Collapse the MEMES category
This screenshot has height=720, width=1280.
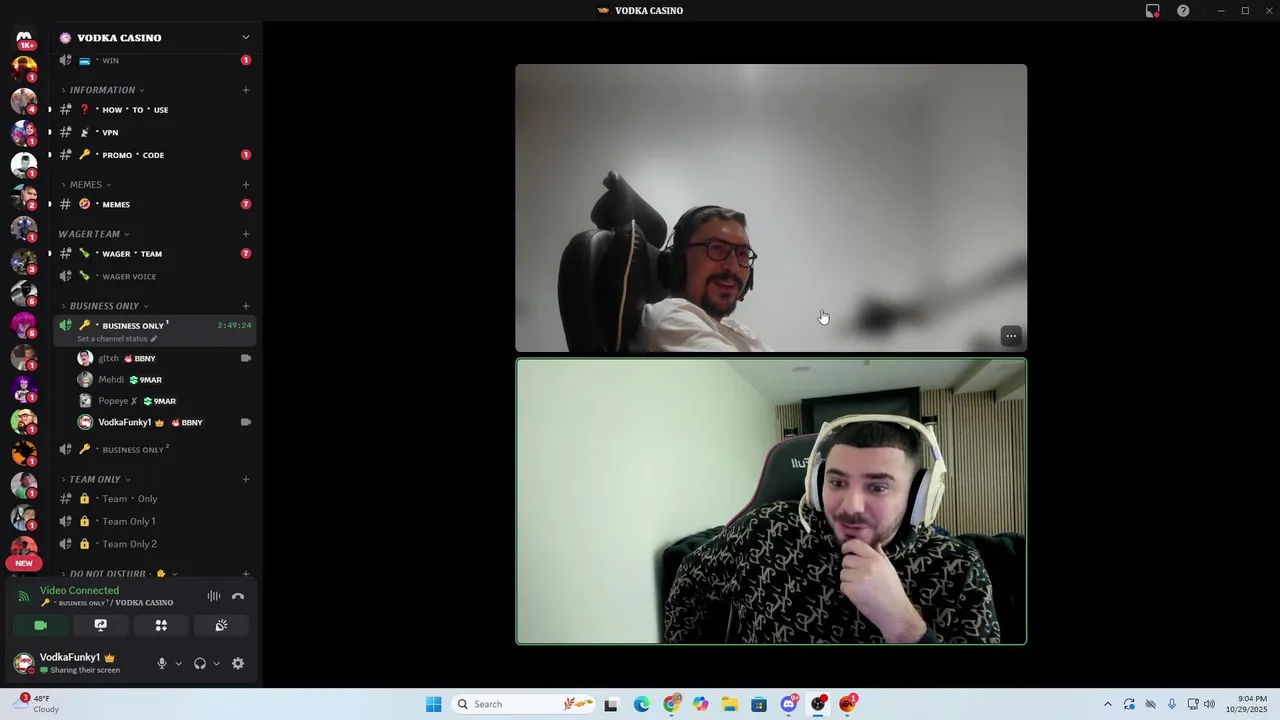pos(85,184)
